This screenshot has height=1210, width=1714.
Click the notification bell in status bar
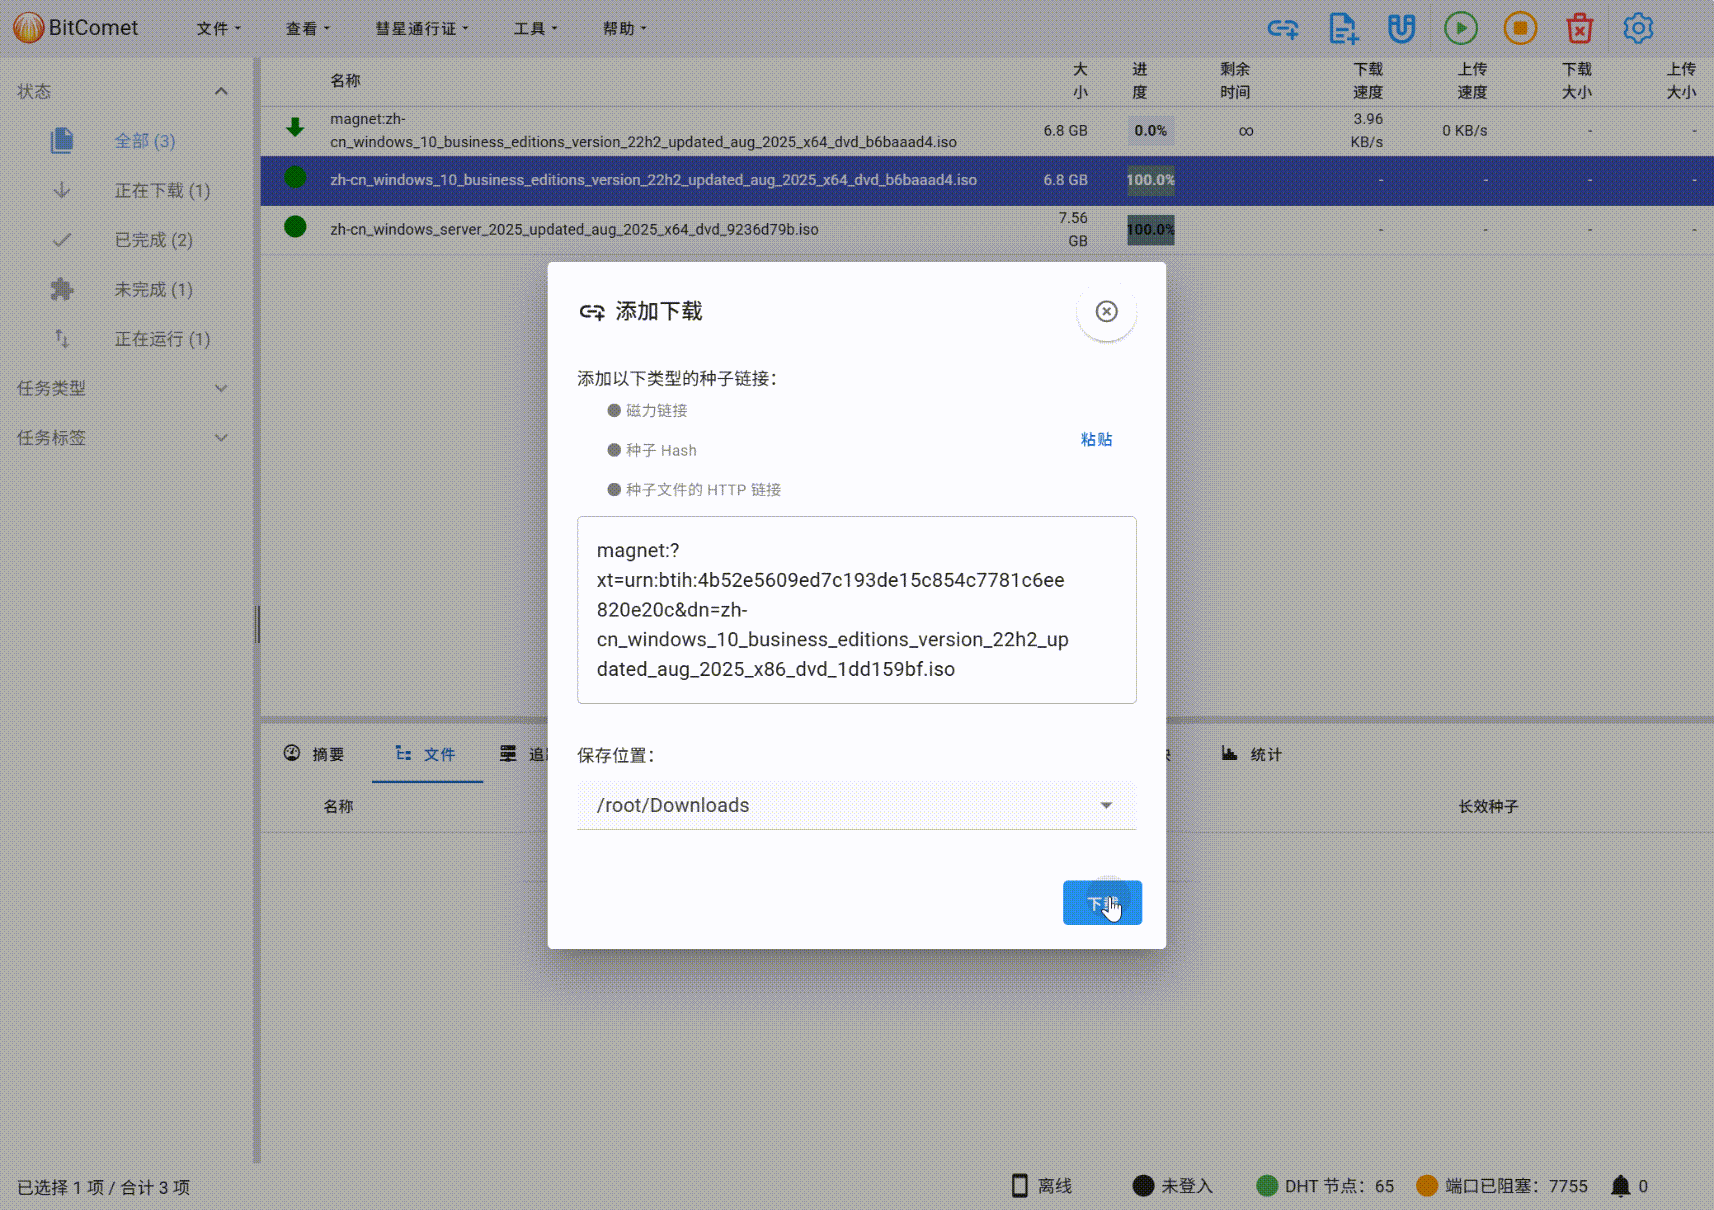coord(1620,1186)
